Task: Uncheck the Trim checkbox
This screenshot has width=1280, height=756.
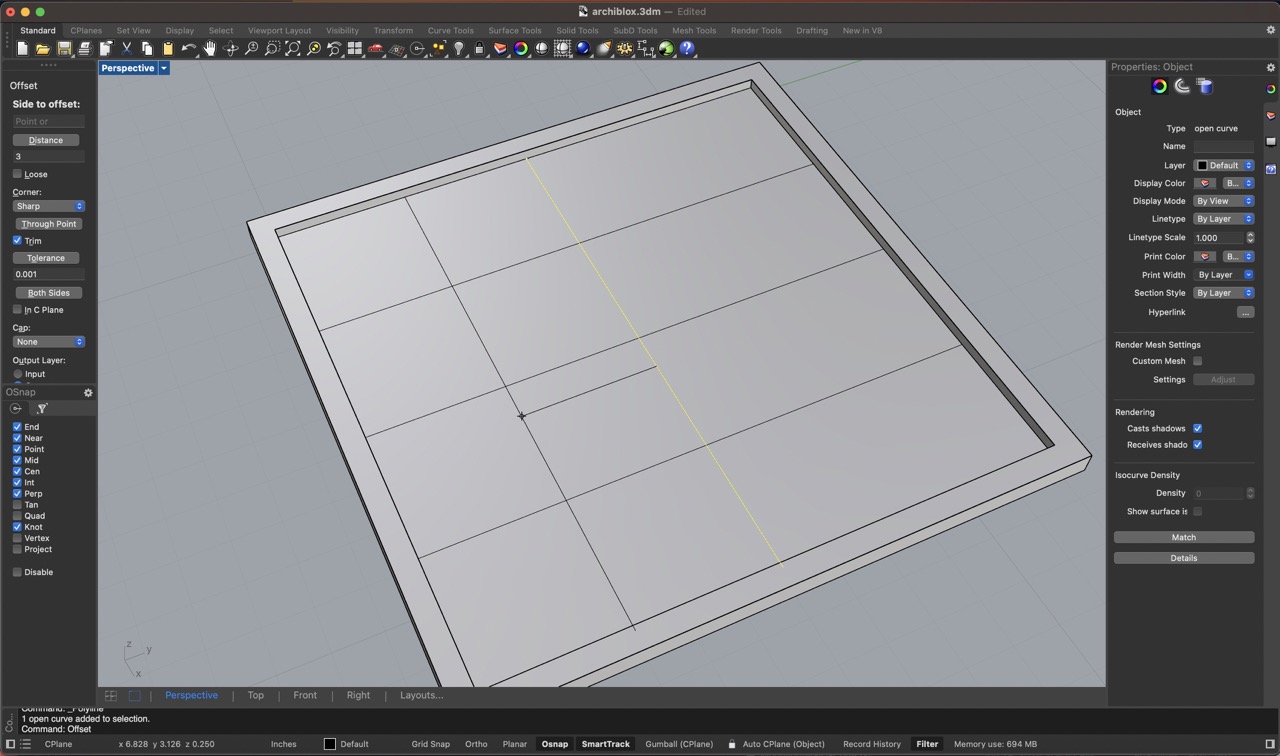Action: (17, 240)
